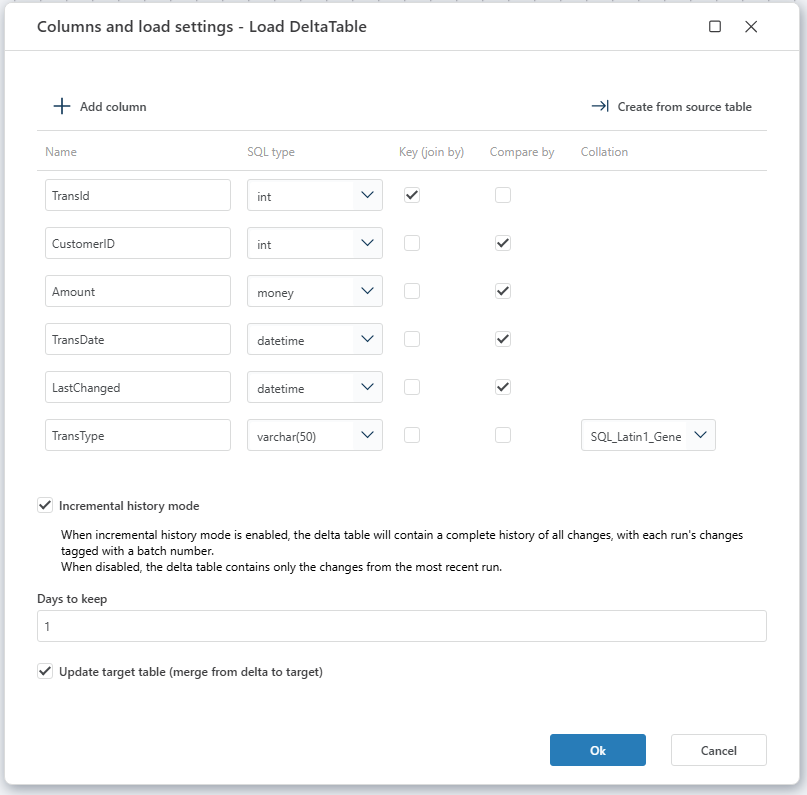The image size is (807, 795).
Task: Check Key (join by) for TransDate
Action: [412, 339]
